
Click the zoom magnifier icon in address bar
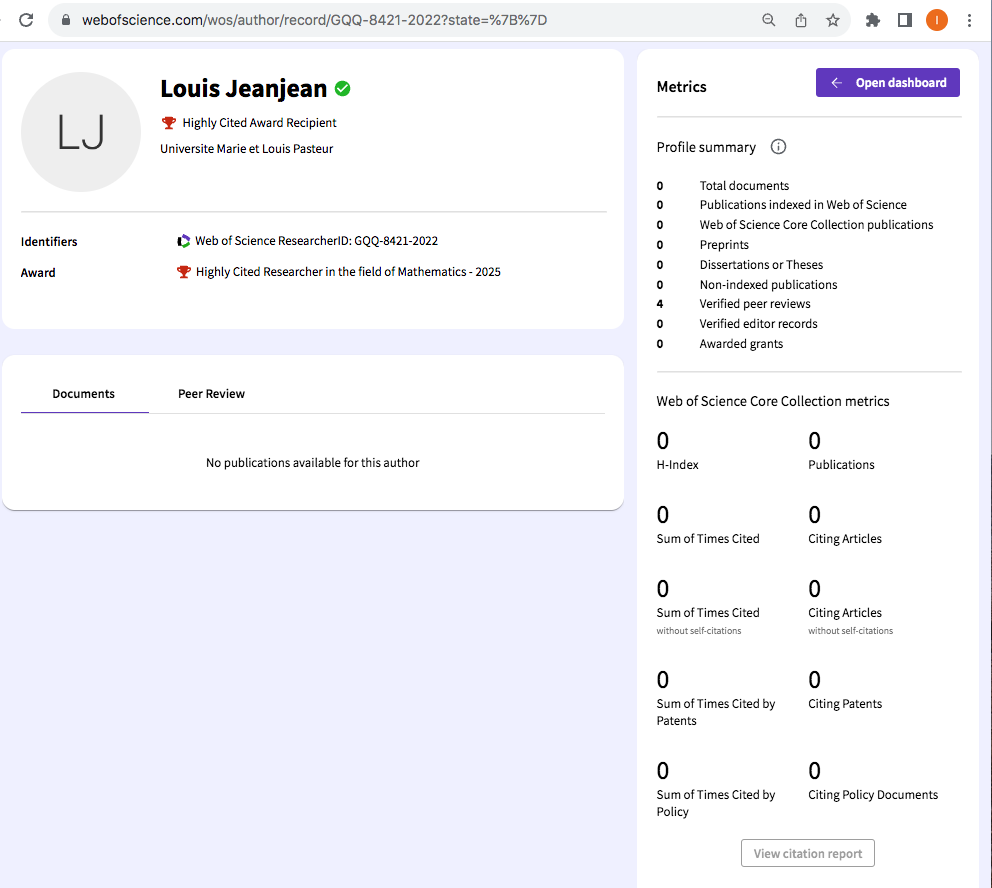[x=769, y=20]
